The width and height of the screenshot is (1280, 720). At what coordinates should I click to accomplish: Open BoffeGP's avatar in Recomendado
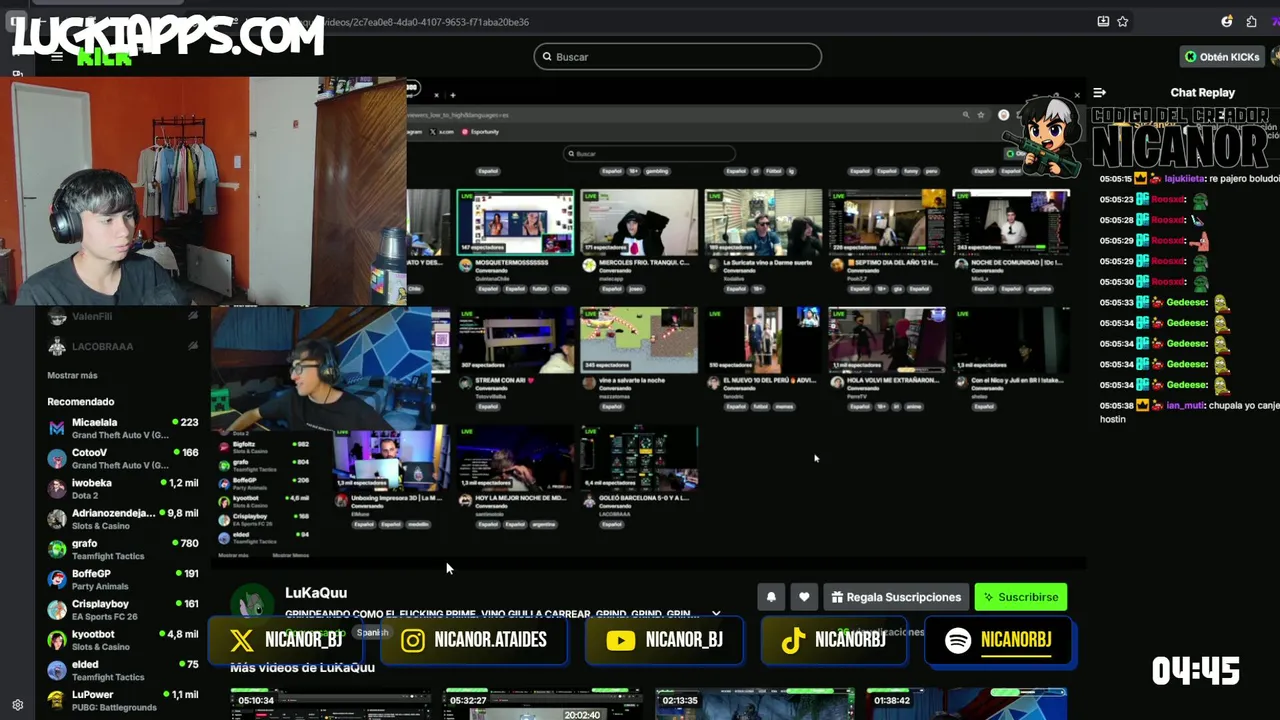(57, 579)
